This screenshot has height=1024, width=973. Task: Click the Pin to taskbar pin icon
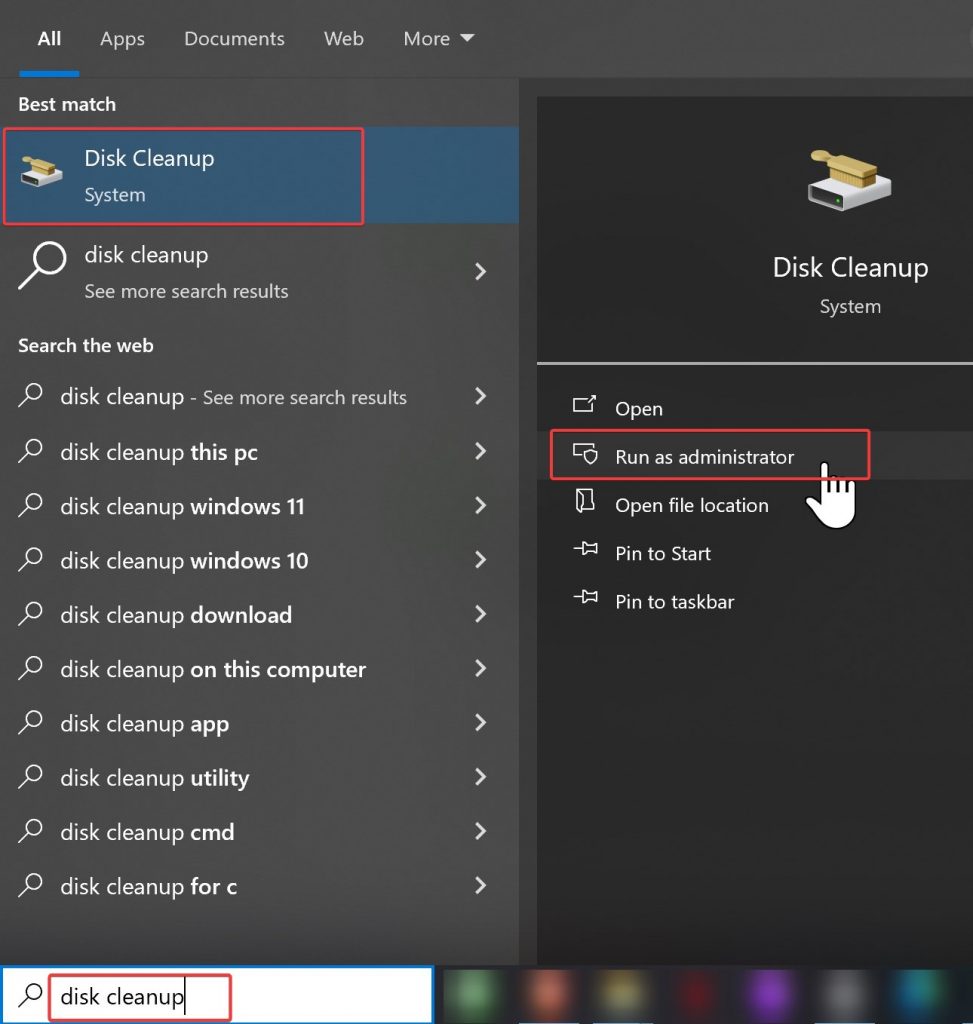(x=584, y=600)
